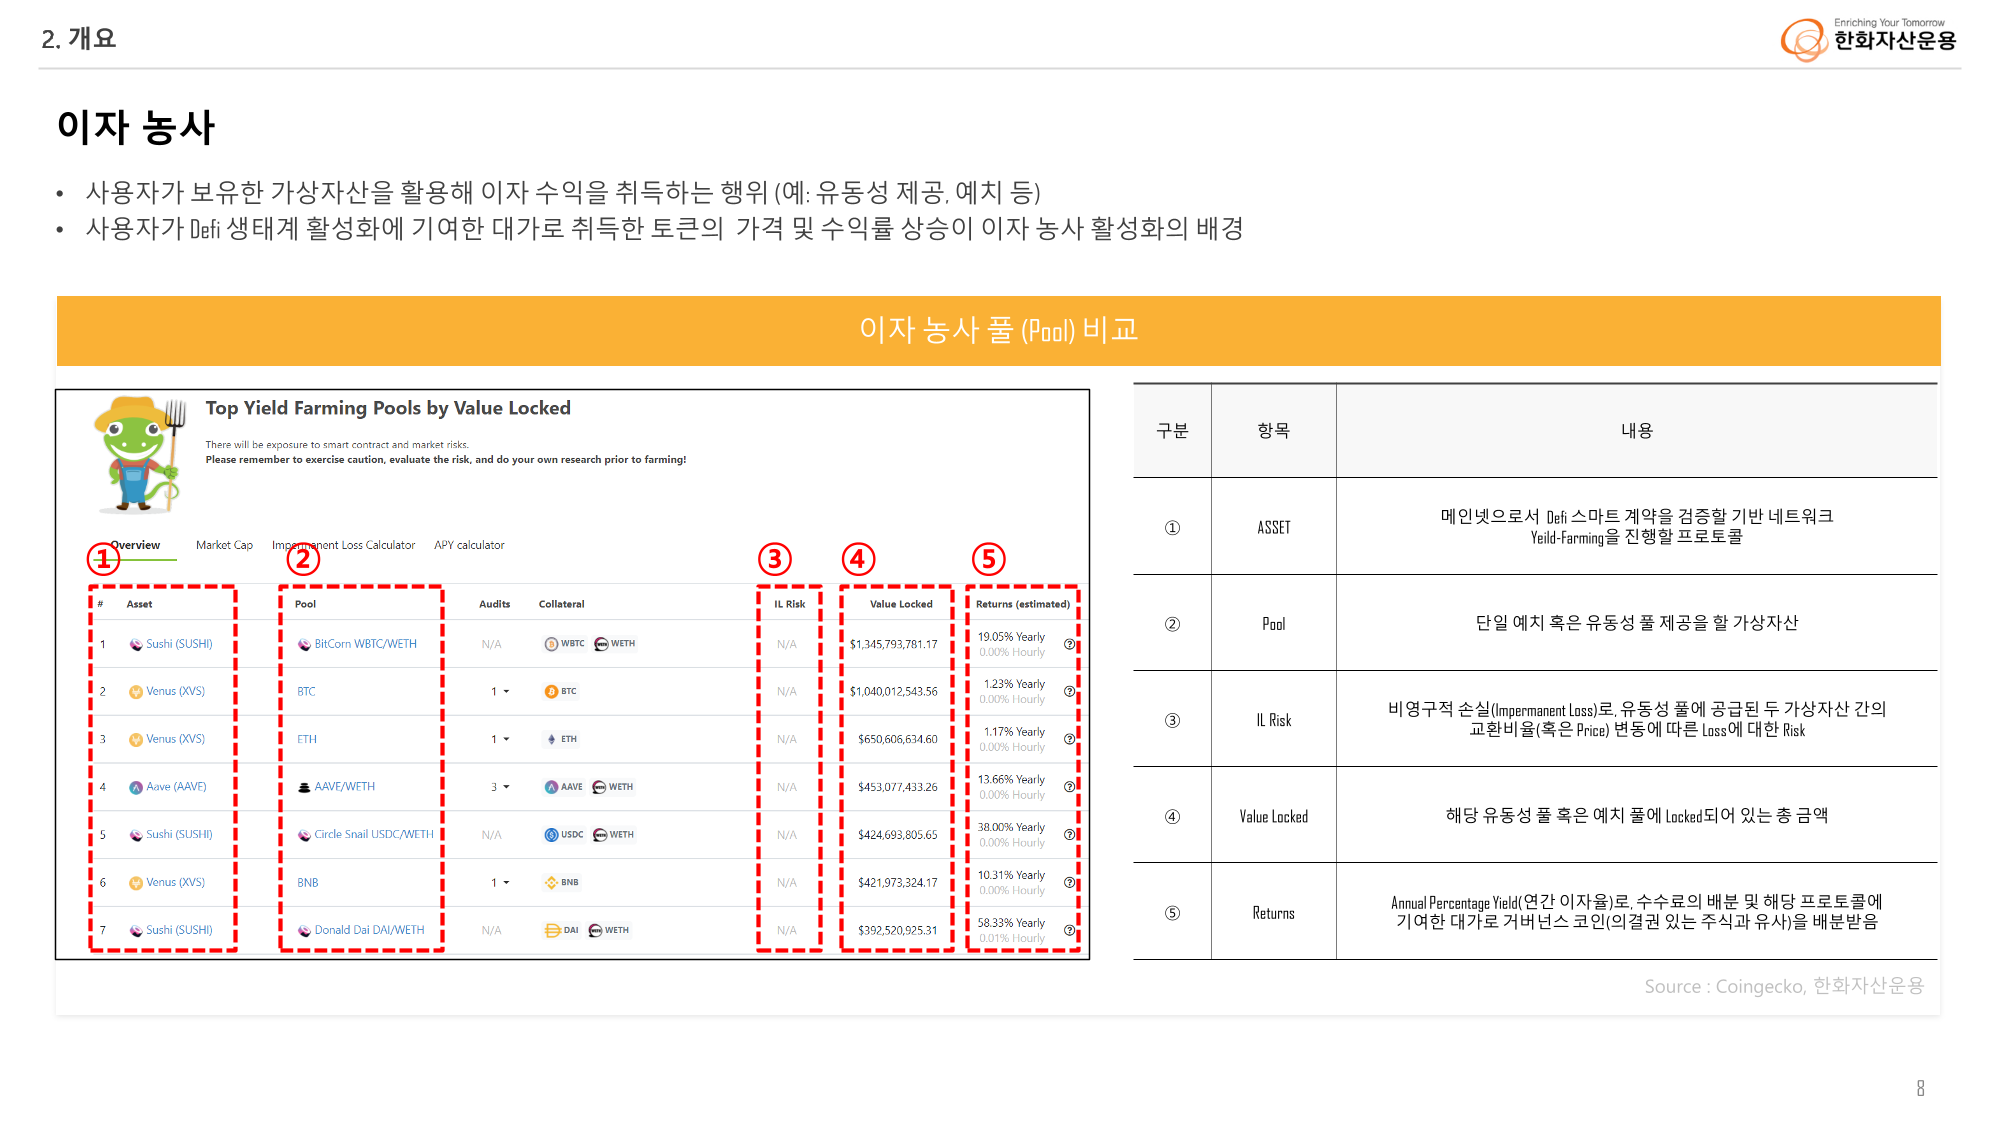This screenshot has width=1999, height=1125.
Task: Click the DAI collateral icon
Action: click(x=551, y=930)
